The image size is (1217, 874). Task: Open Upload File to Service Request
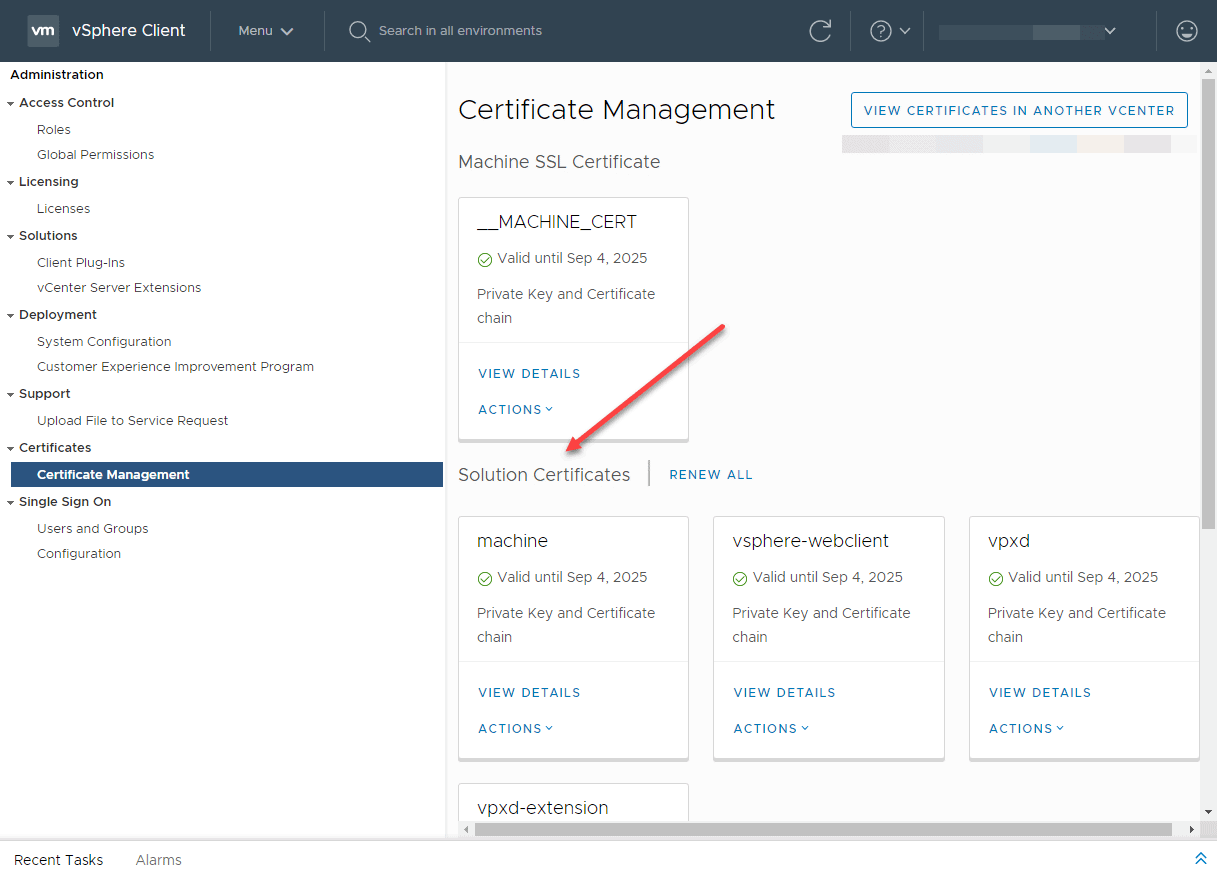click(x=133, y=420)
